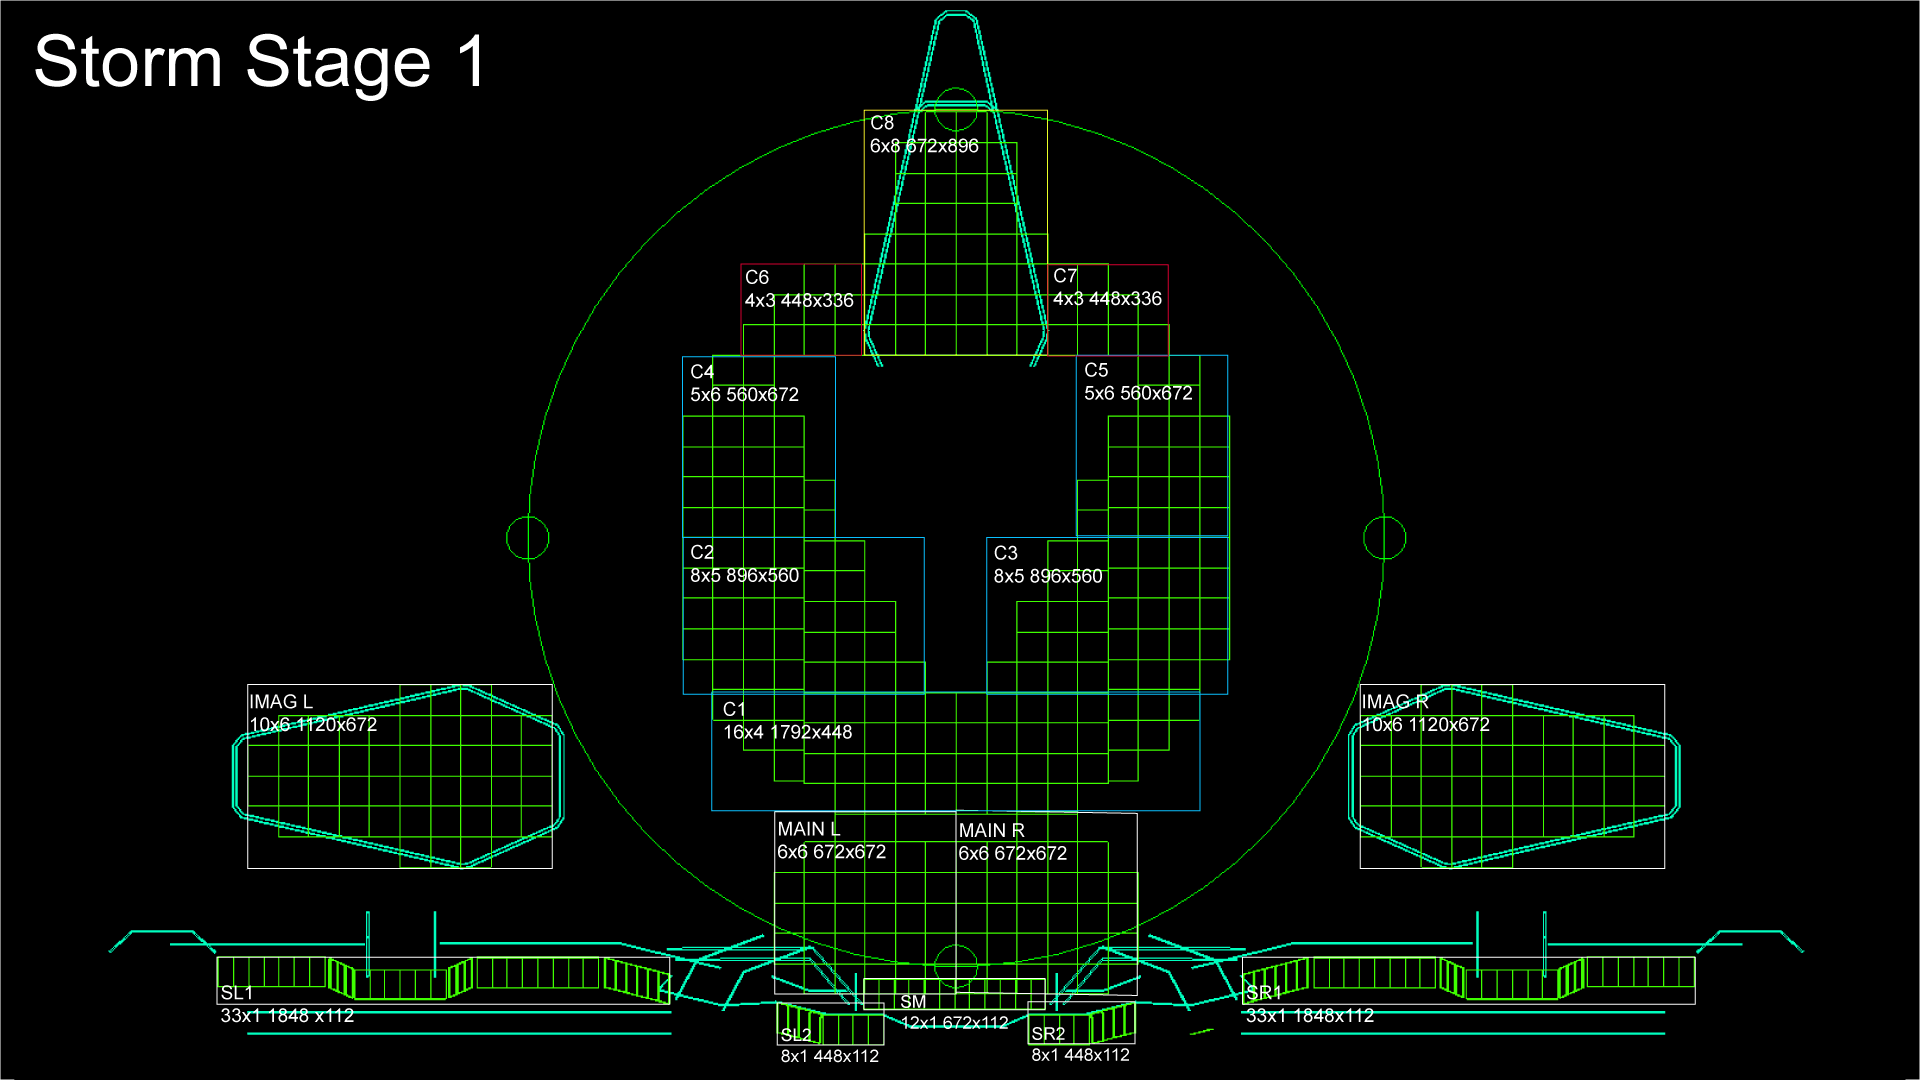The image size is (1920, 1080).
Task: Select the C8 6x8 672x896 label
Action: [923, 135]
